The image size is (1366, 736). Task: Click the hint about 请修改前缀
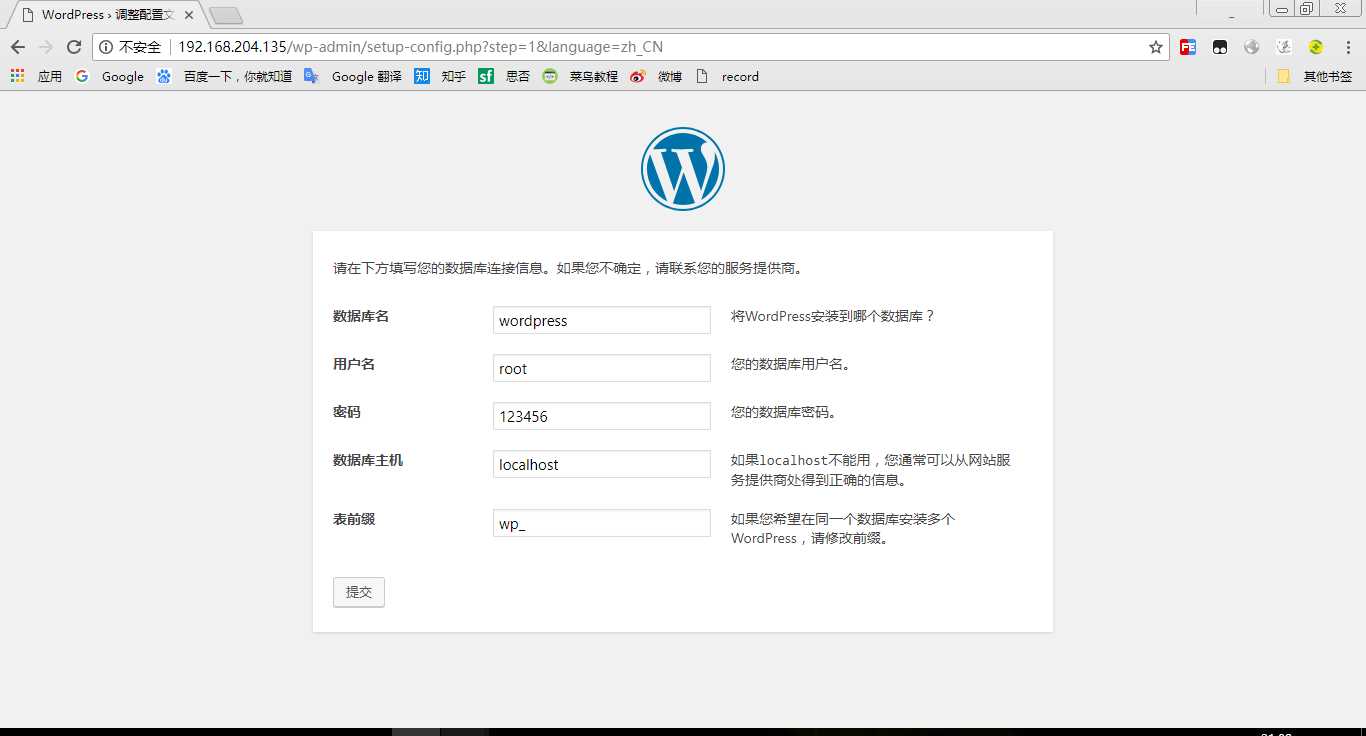pos(843,528)
